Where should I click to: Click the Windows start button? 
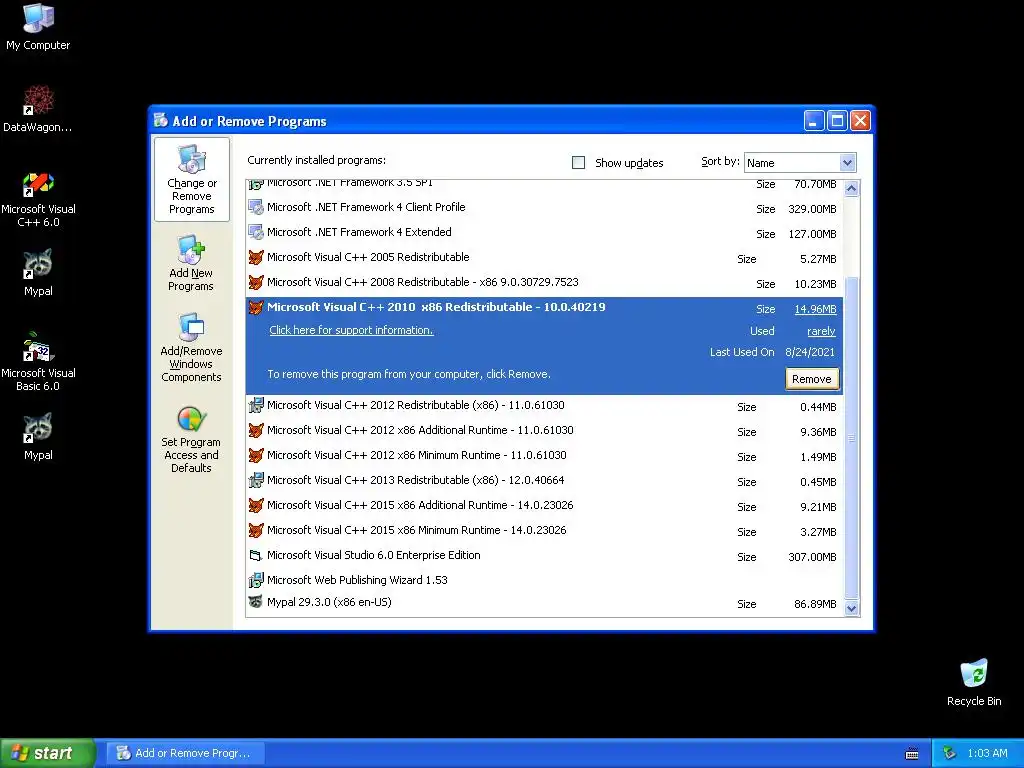point(47,753)
